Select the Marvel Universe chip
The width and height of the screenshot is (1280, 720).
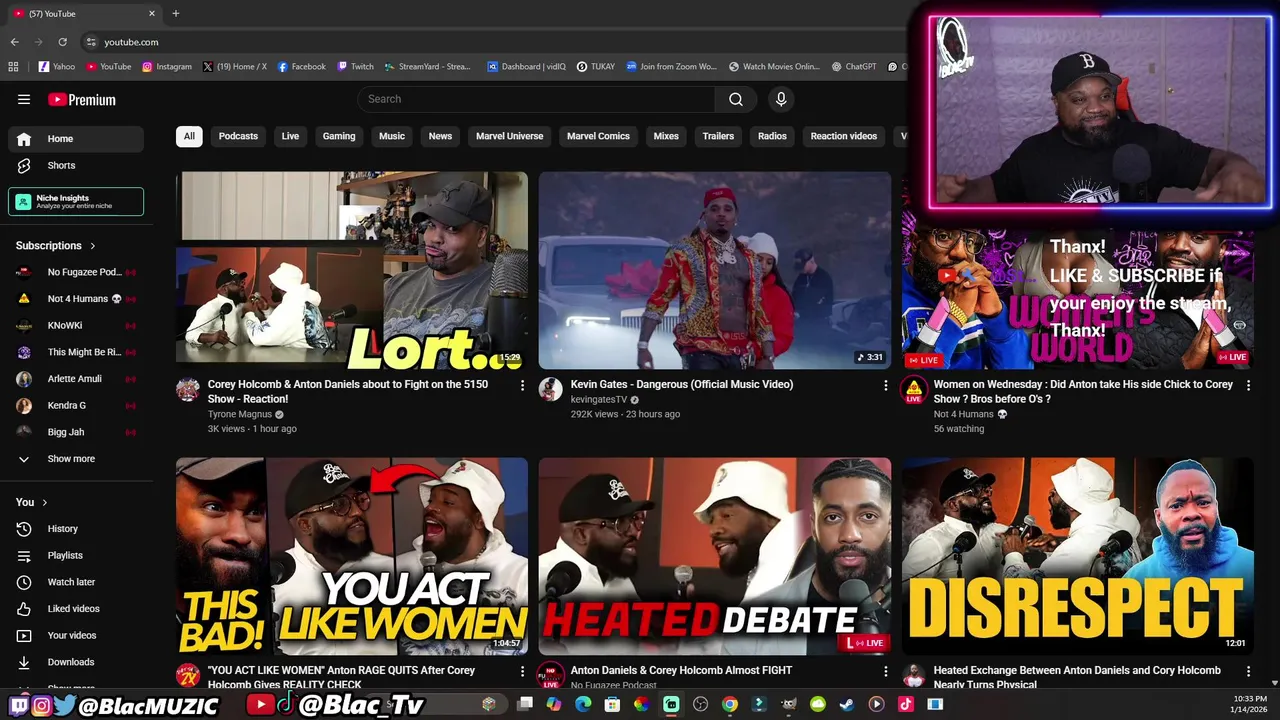(x=509, y=136)
